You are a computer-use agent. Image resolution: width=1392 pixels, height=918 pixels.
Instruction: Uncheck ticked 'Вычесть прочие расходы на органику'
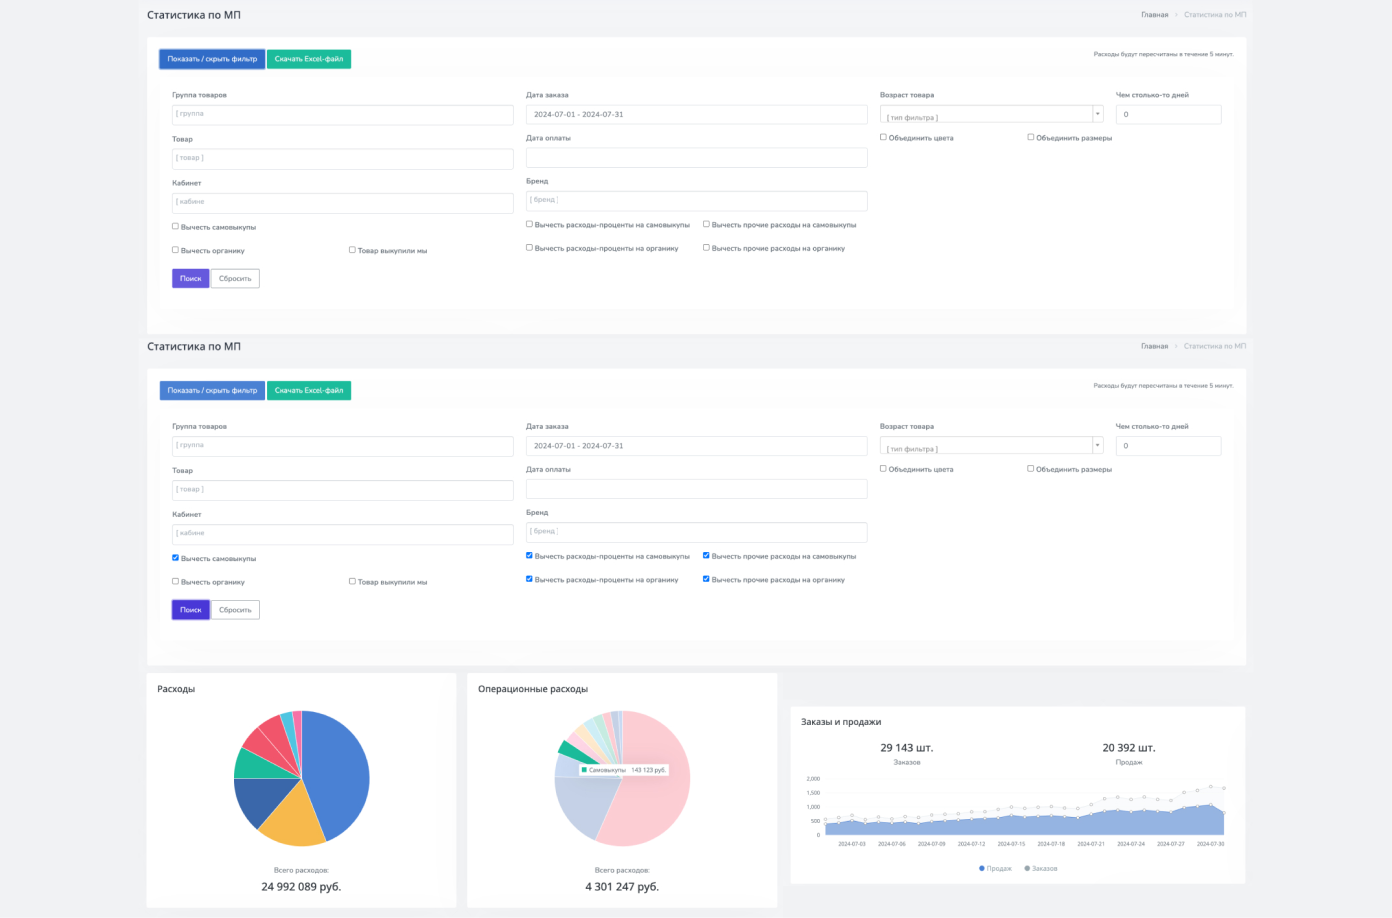coord(706,579)
